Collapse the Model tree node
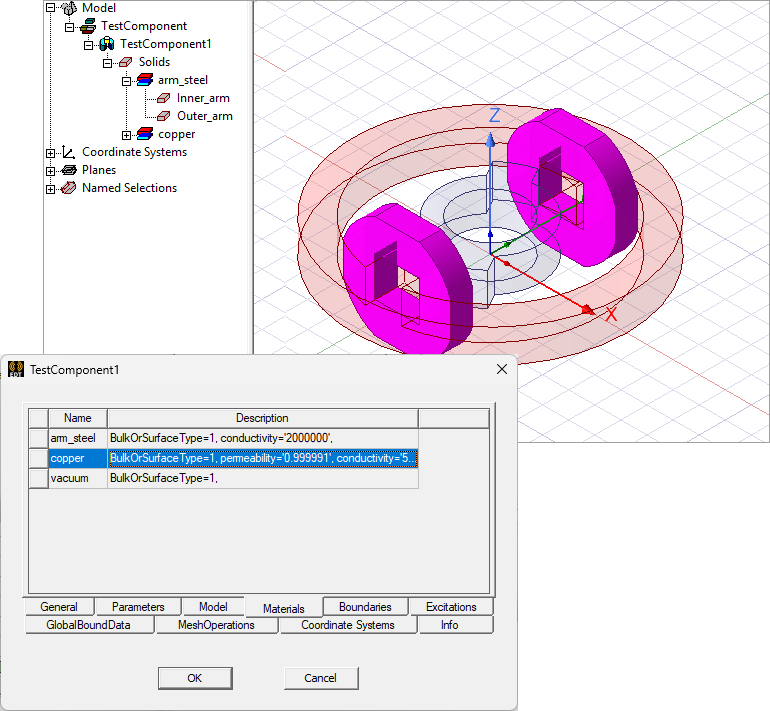Viewport: 770px width, 711px height. [51, 8]
